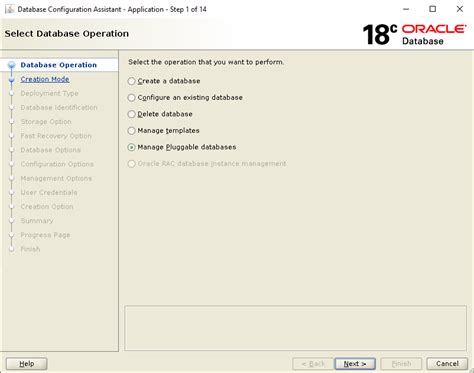Image resolution: width=474 pixels, height=373 pixels.
Task: Click the Select Database Operation heading
Action: pyautogui.click(x=67, y=34)
